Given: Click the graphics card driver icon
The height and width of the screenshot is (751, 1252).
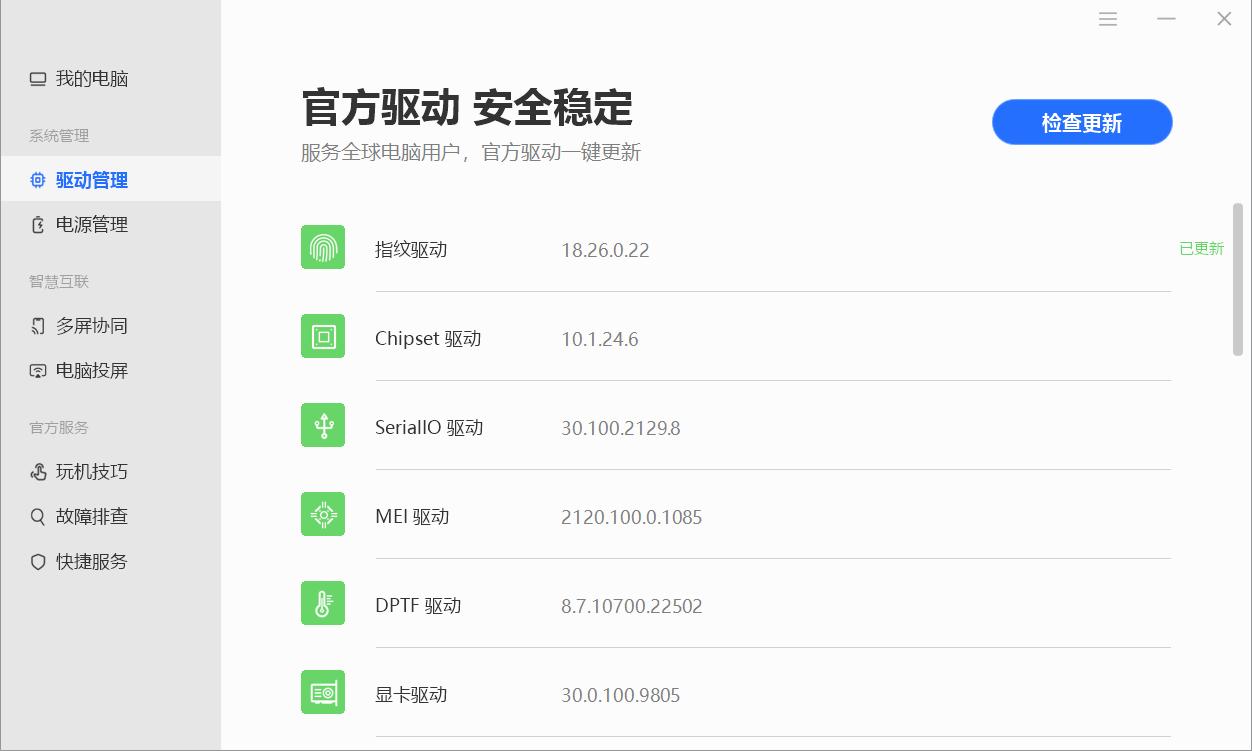Looking at the screenshot, I should (x=322, y=692).
